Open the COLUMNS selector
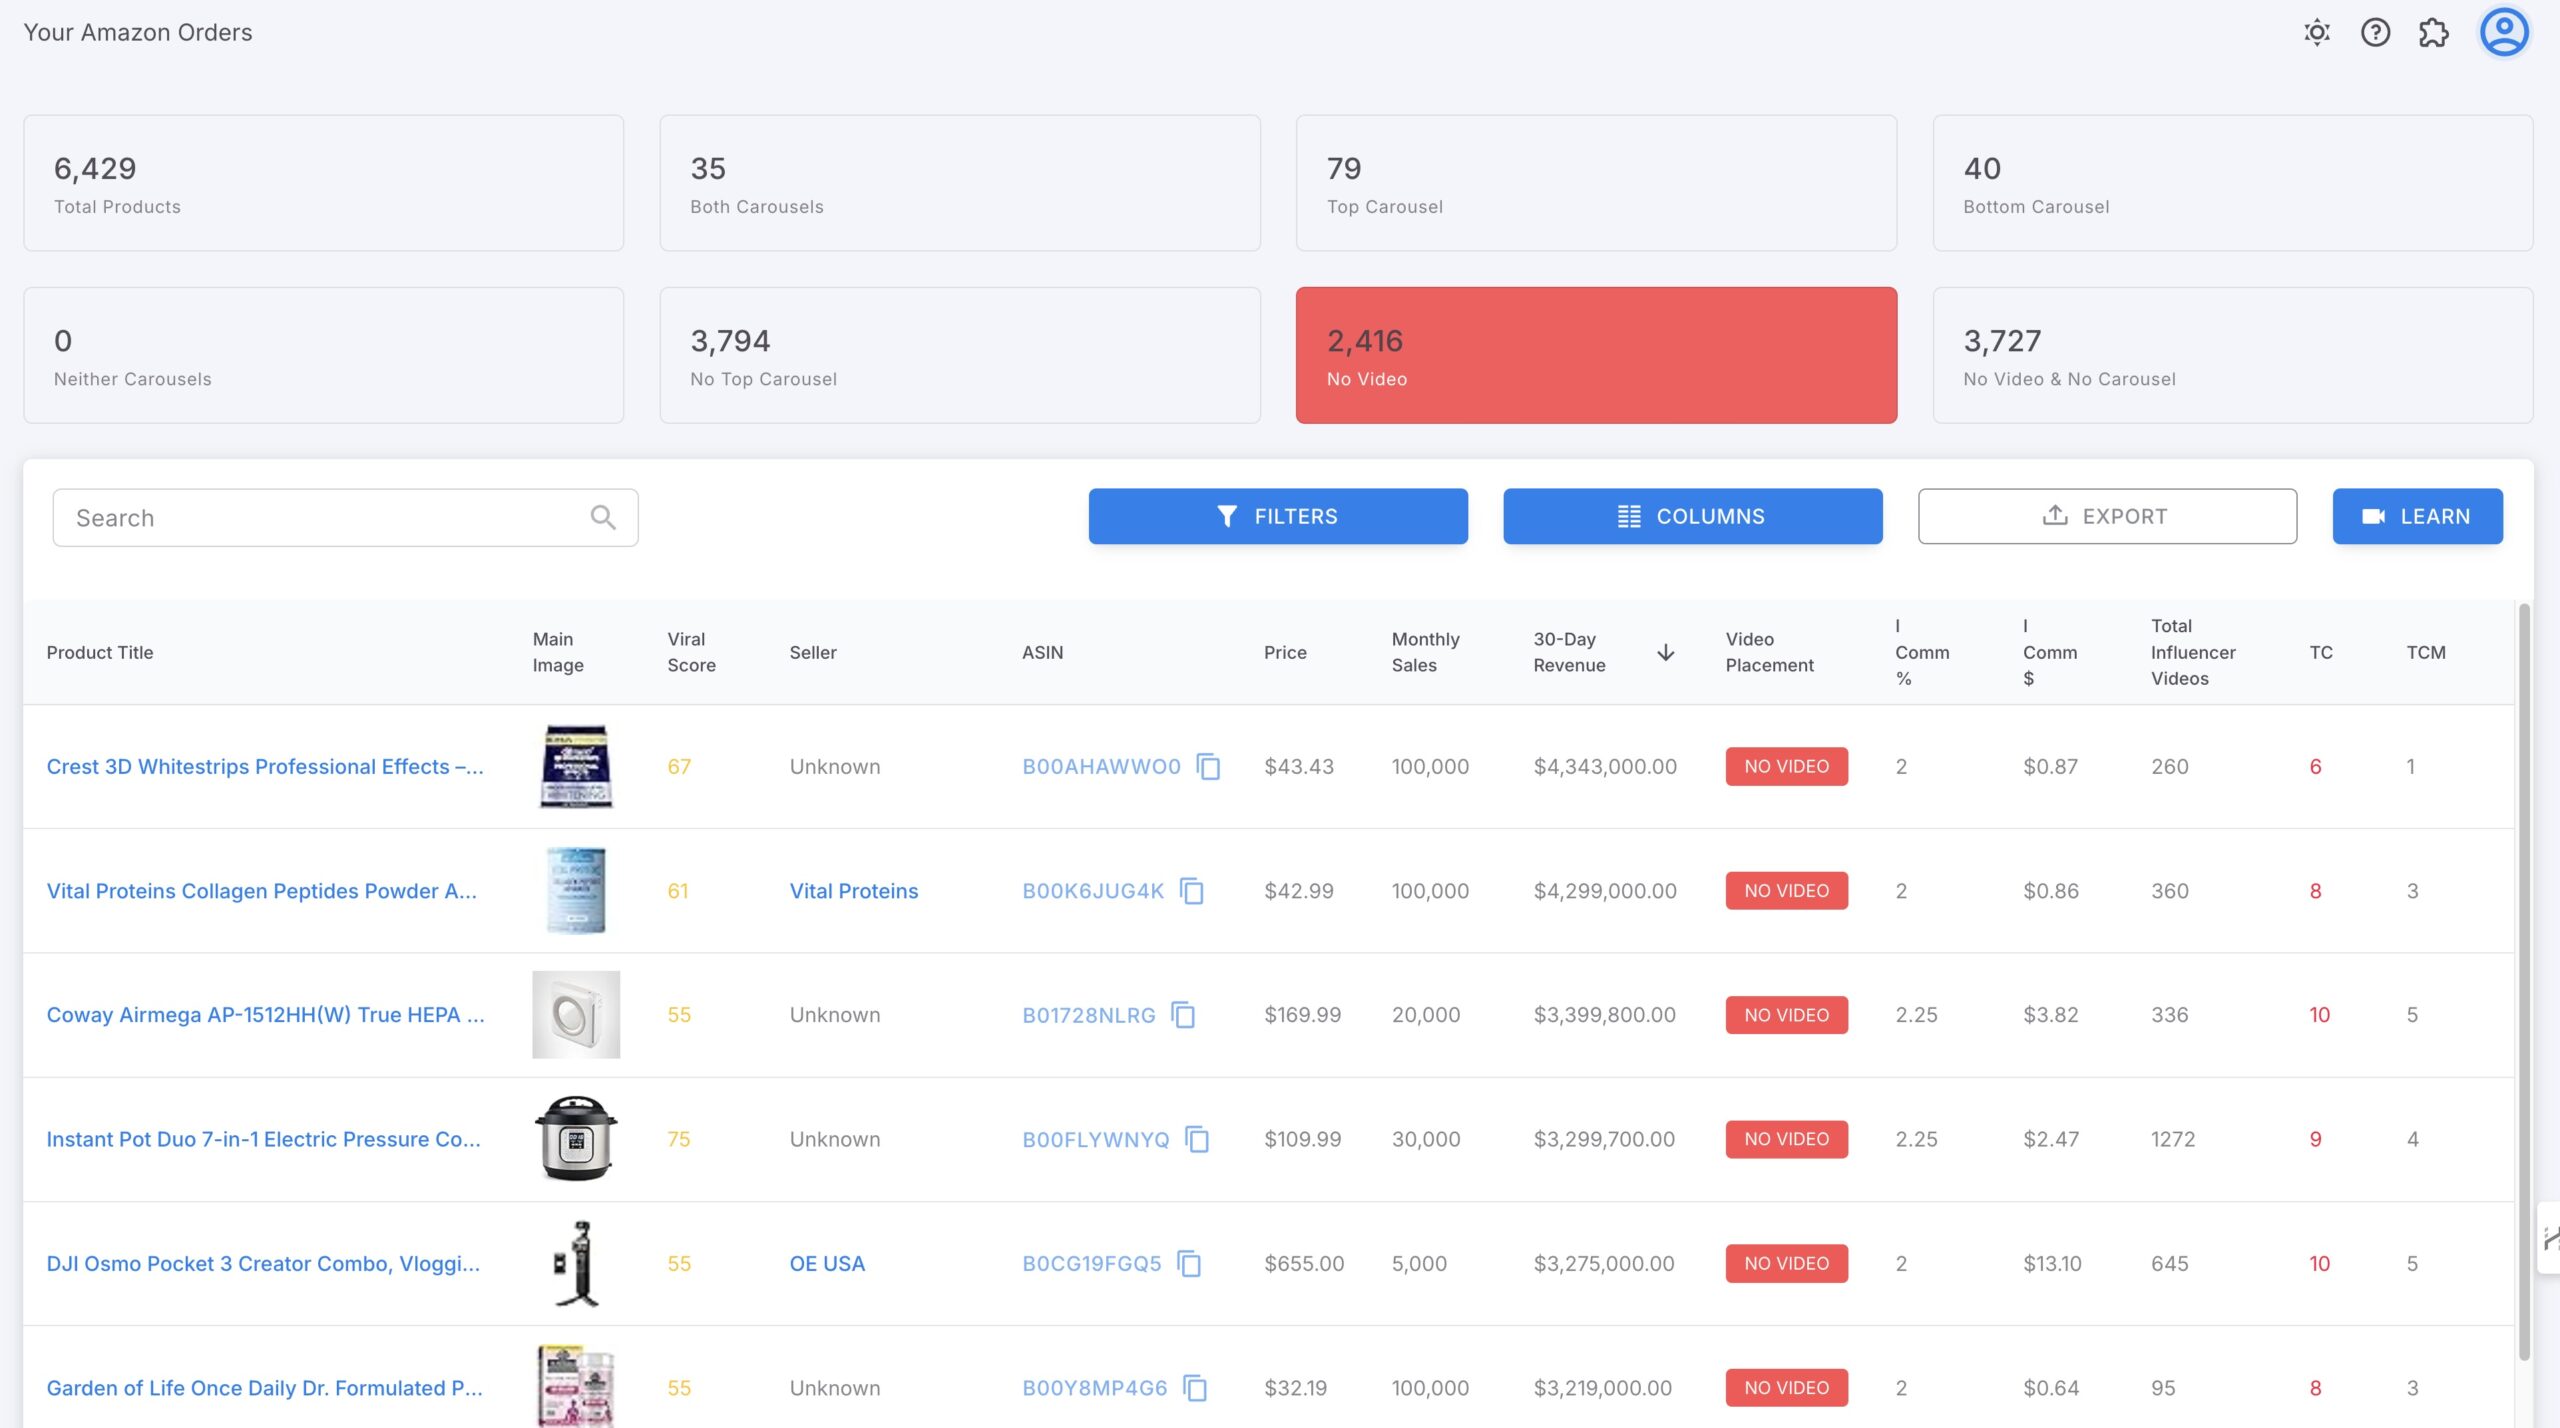This screenshot has height=1428, width=2560. (x=1692, y=516)
